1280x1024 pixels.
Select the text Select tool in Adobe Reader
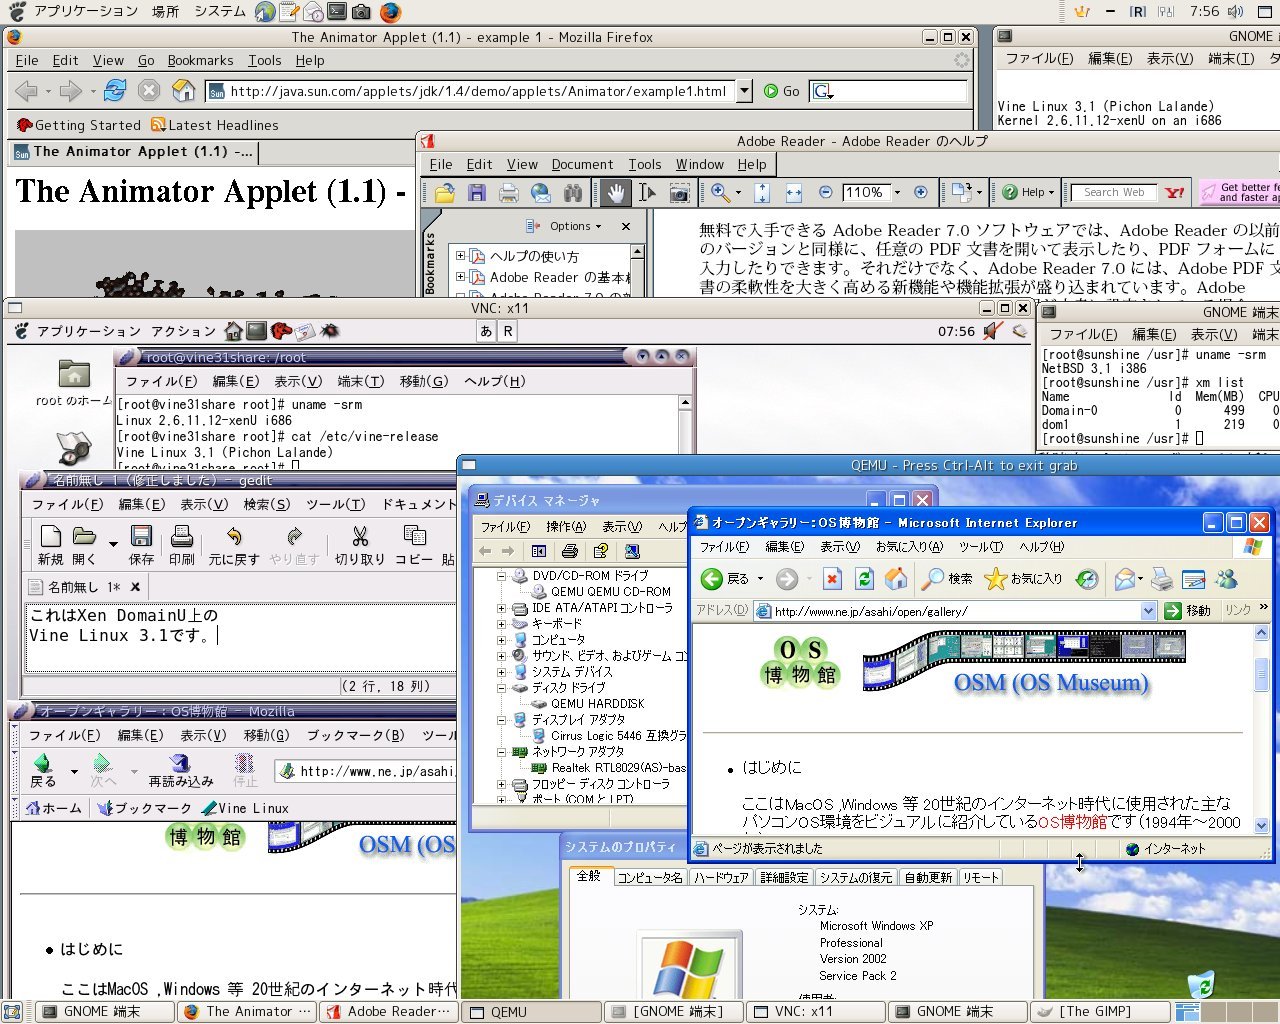coord(647,192)
